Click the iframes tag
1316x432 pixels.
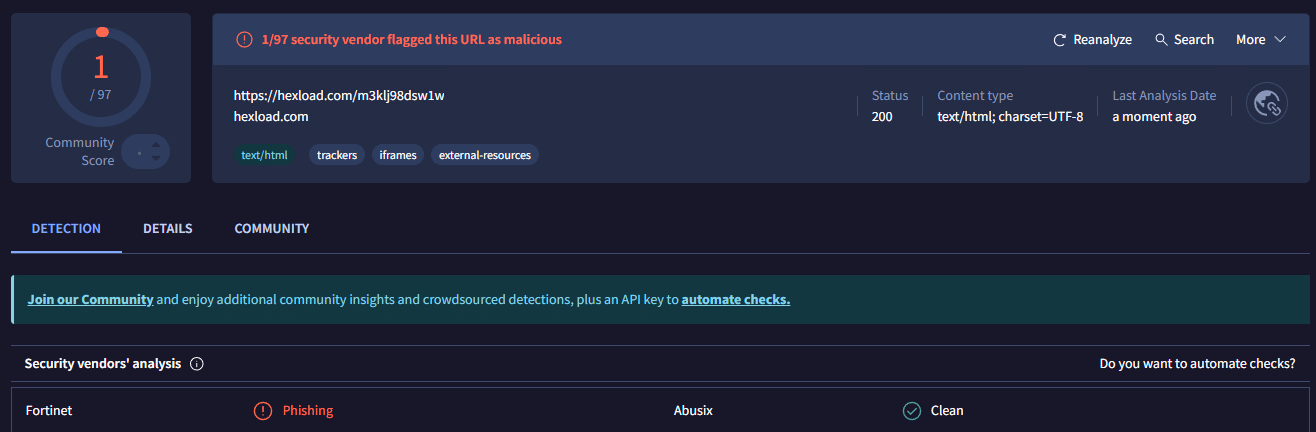pos(398,155)
